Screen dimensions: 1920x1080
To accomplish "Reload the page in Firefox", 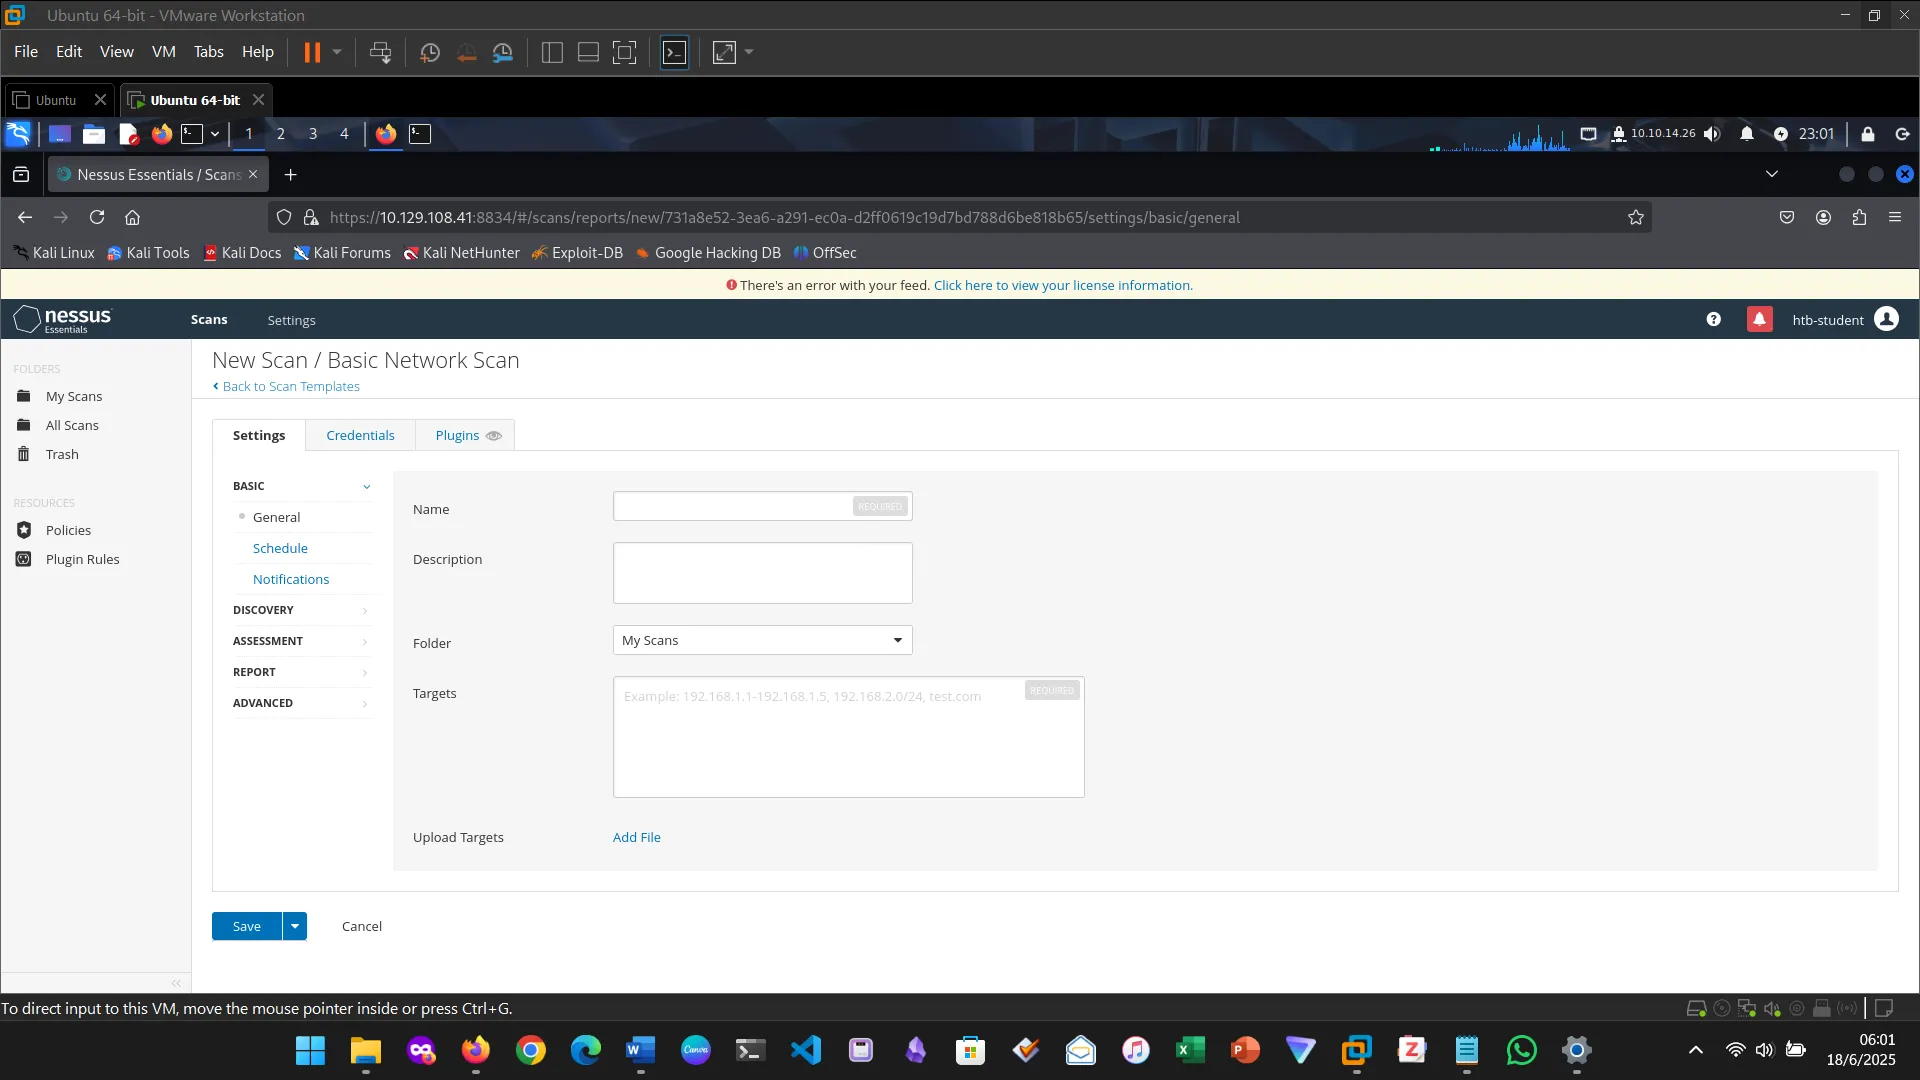I will 97,217.
